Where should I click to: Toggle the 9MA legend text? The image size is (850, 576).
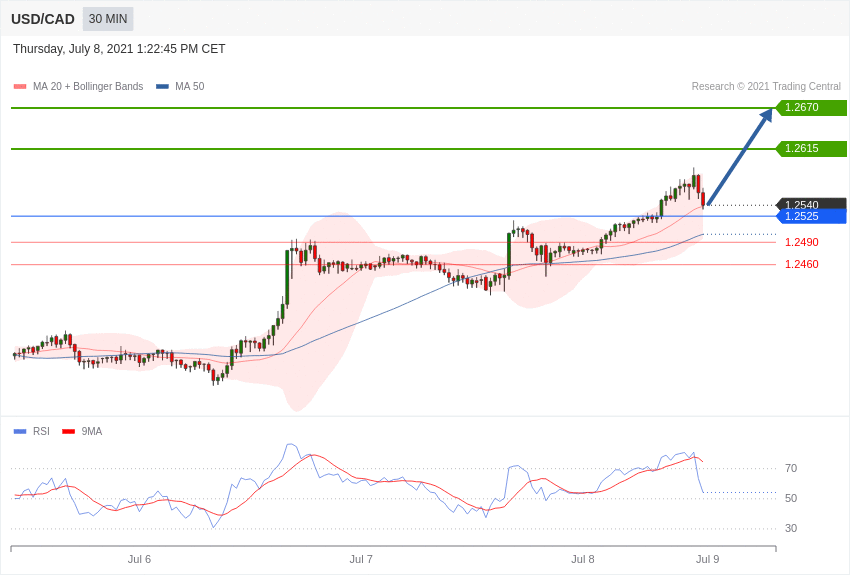coord(92,432)
